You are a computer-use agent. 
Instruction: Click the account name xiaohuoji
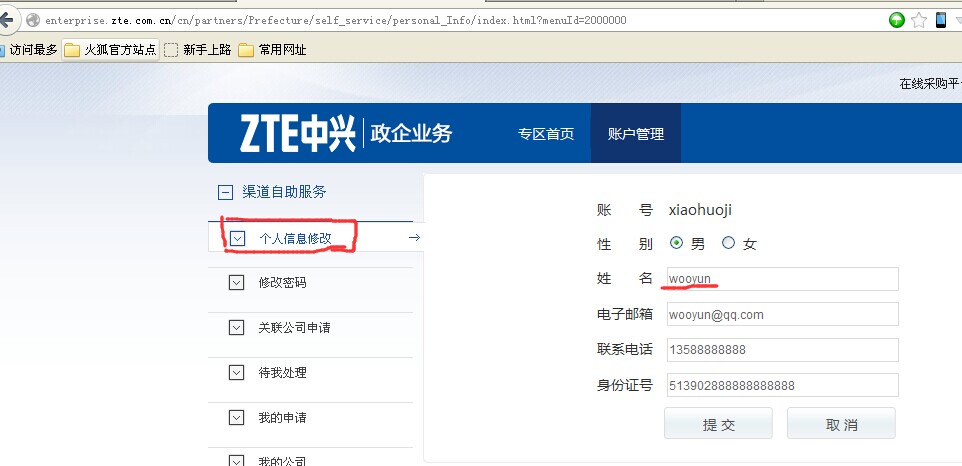tap(700, 210)
